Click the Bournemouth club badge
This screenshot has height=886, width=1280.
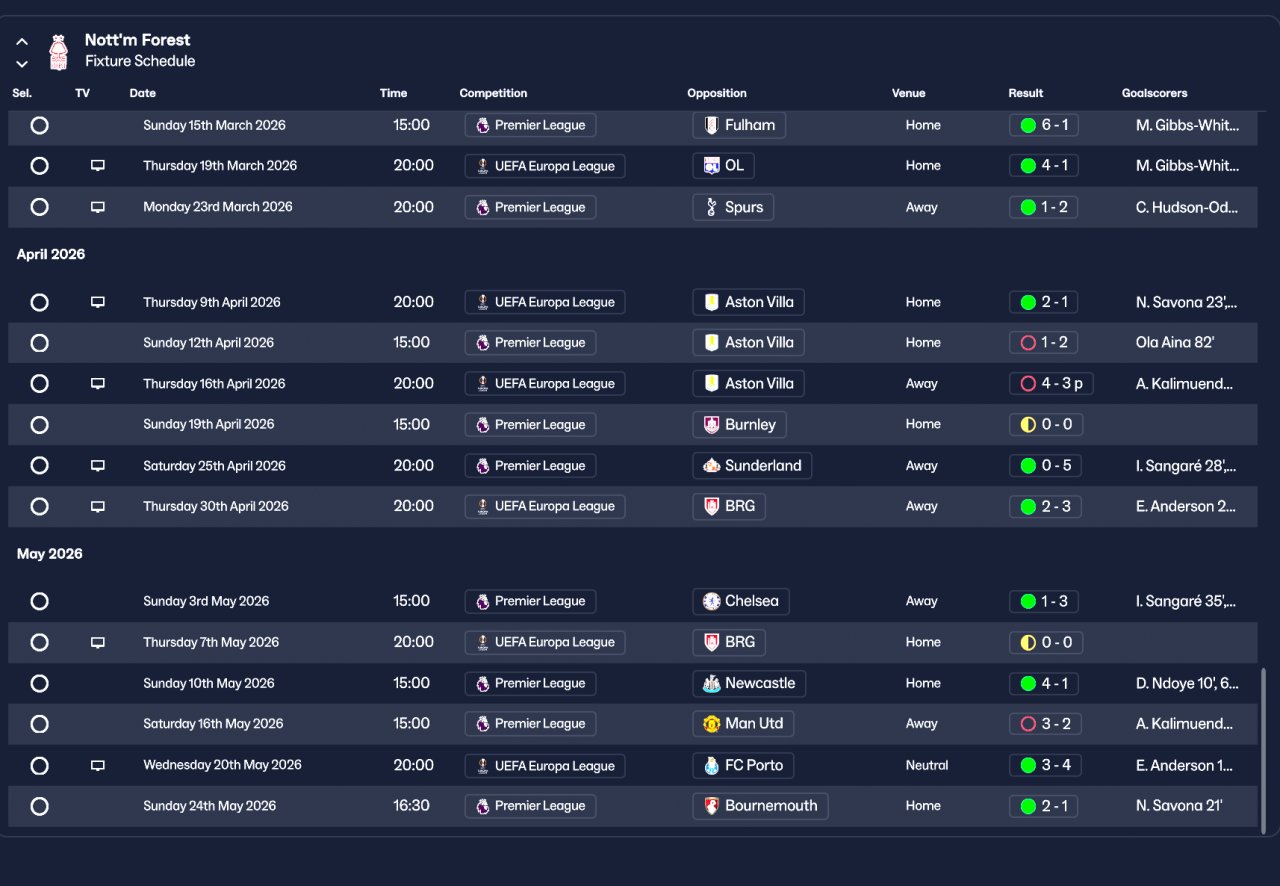[x=711, y=806]
